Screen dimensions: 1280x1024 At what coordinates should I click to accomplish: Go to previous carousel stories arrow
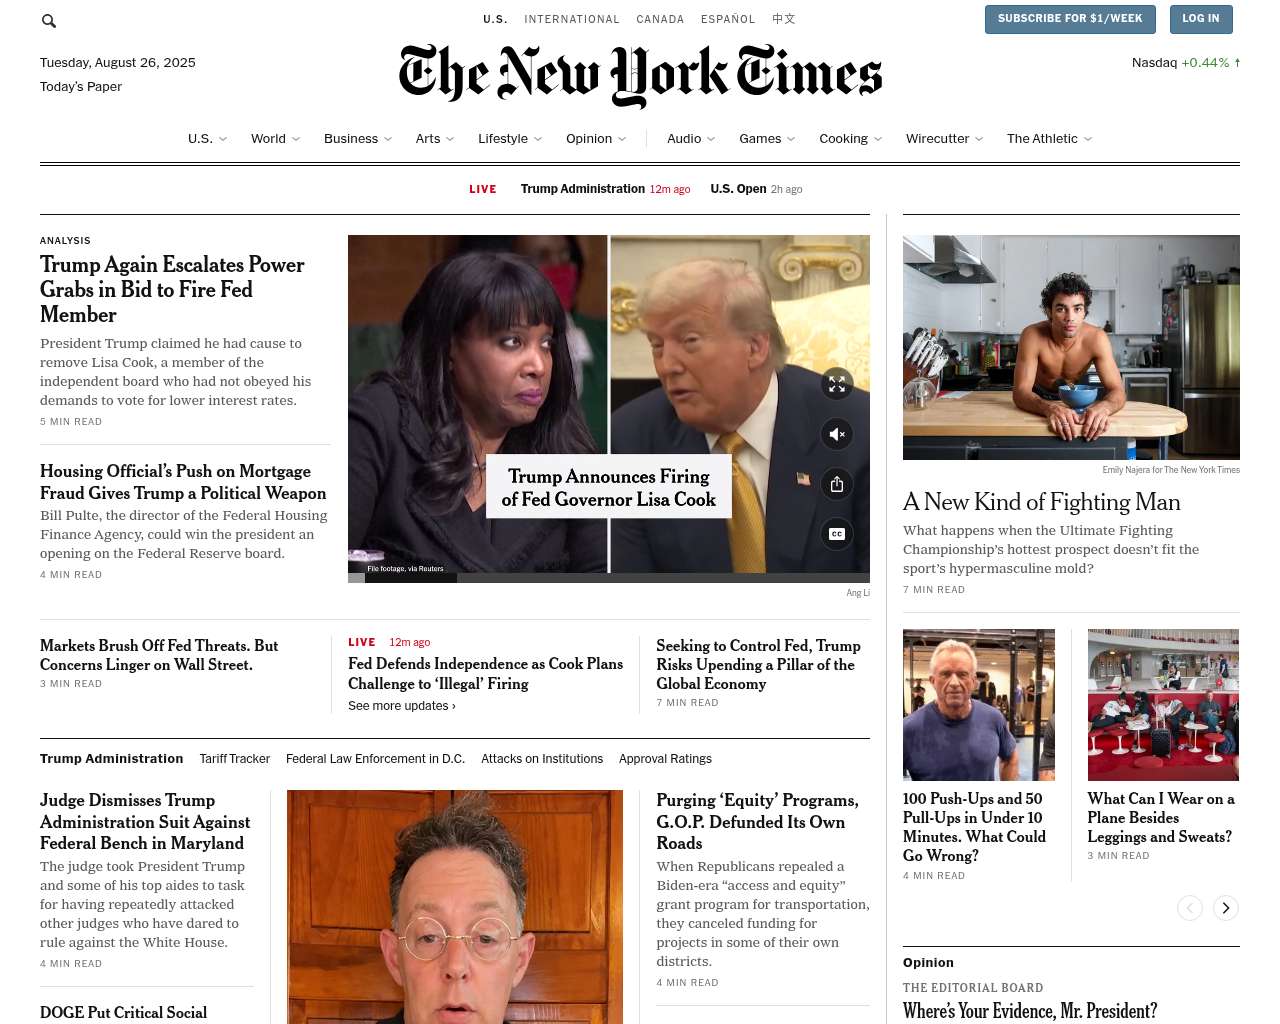pyautogui.click(x=1190, y=908)
